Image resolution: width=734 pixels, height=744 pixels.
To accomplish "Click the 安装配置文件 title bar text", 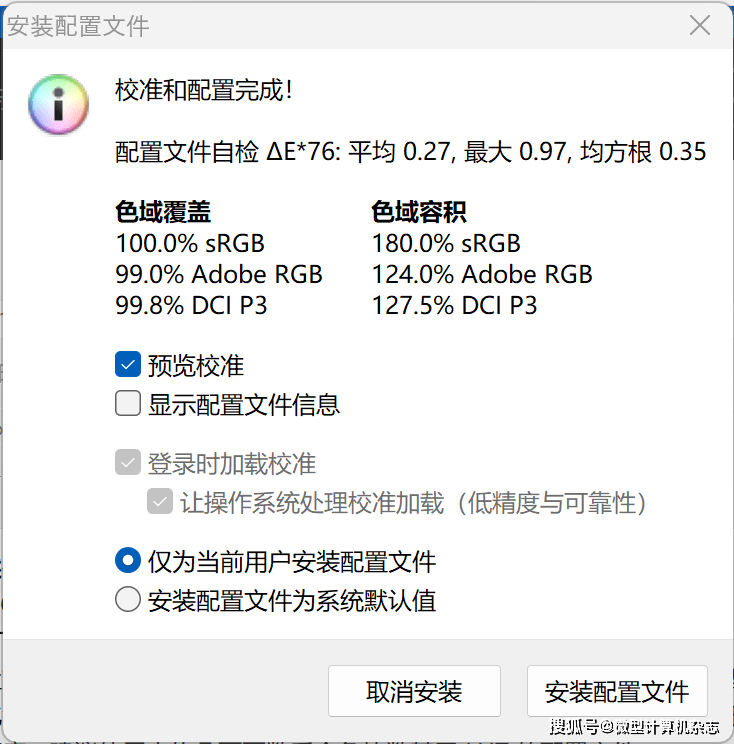I will [78, 26].
